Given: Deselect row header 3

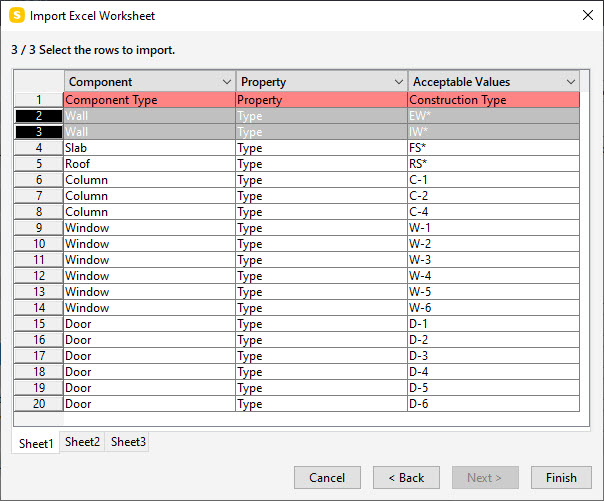Looking at the screenshot, I should 39,132.
